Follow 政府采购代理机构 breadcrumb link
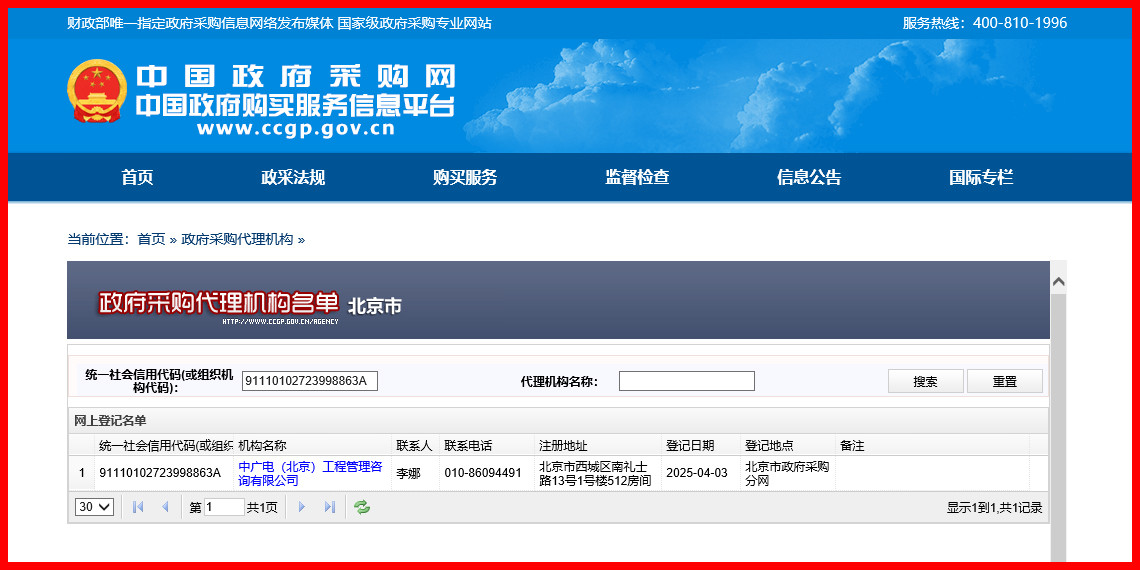This screenshot has height=570, width=1140. pyautogui.click(x=237, y=239)
